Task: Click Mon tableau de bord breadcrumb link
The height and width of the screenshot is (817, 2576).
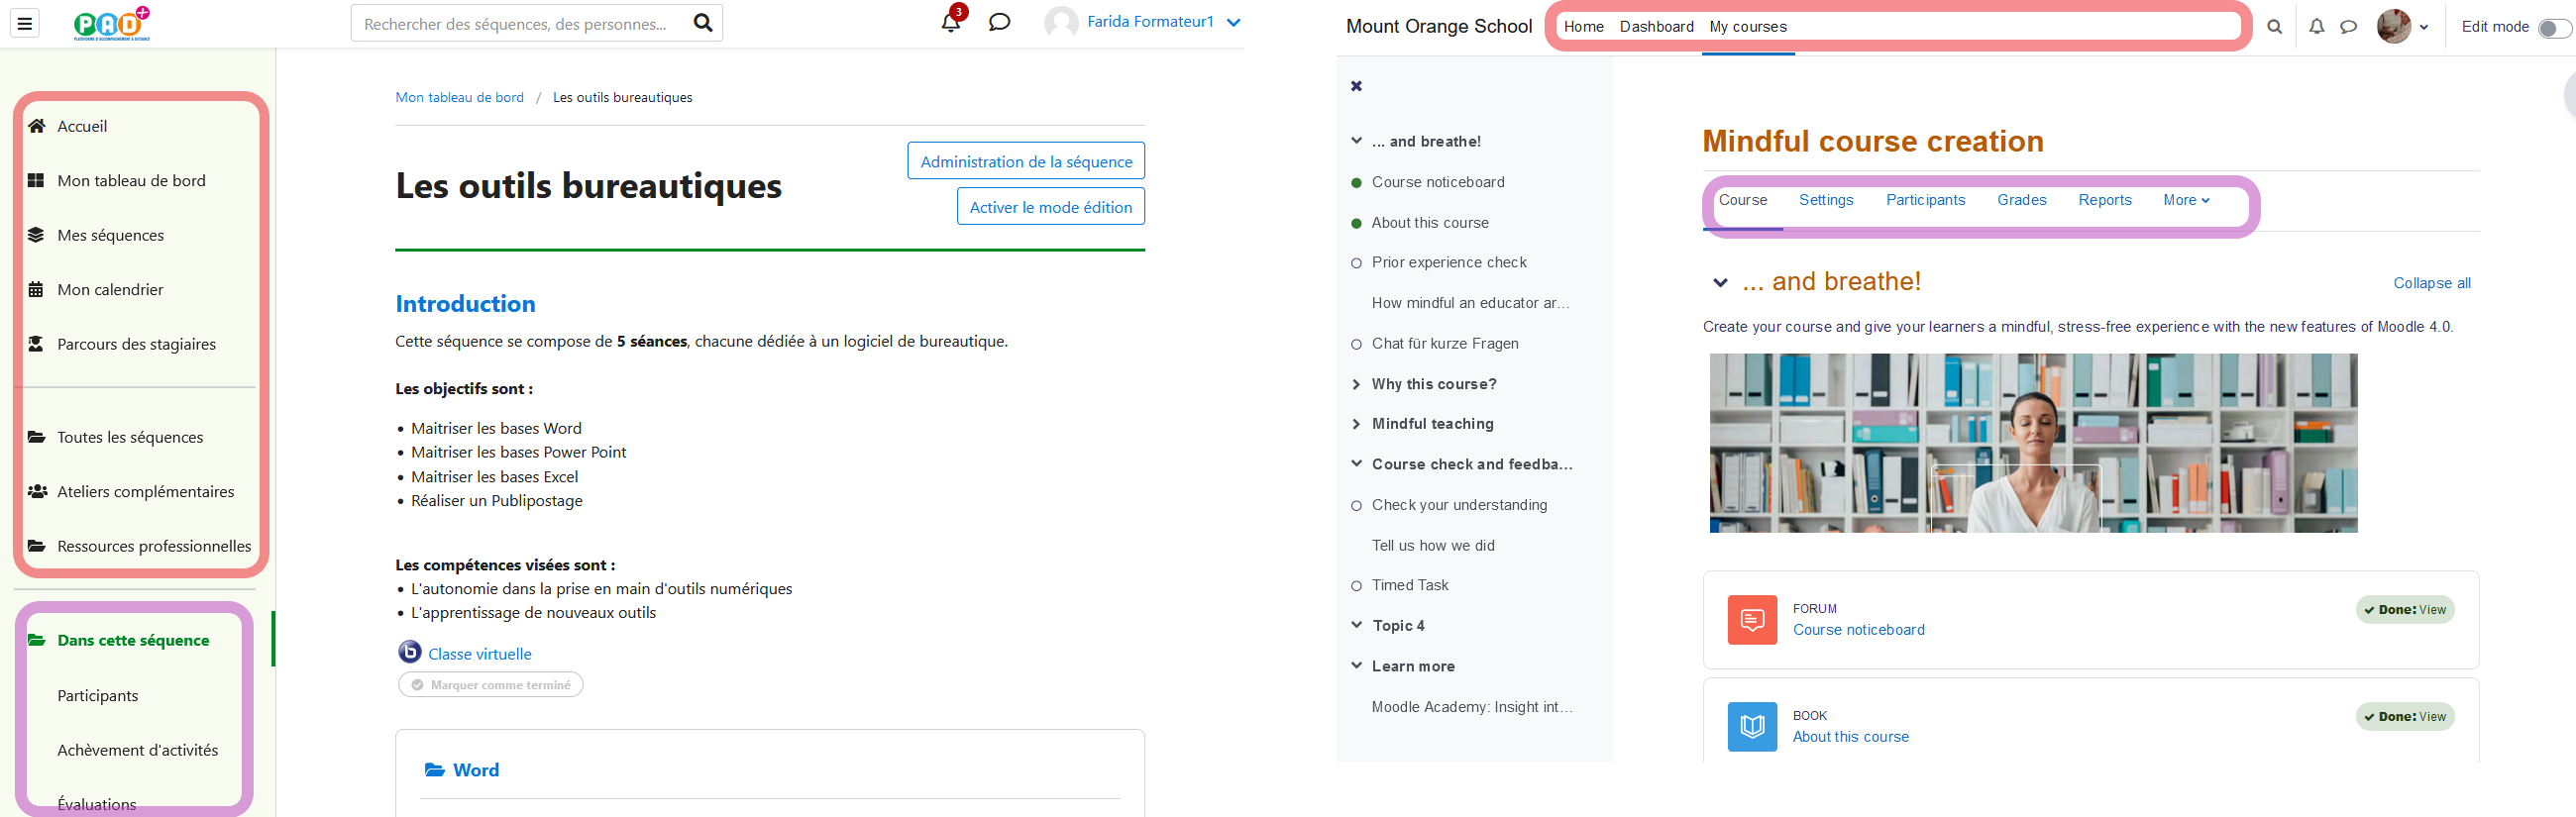Action: (459, 97)
